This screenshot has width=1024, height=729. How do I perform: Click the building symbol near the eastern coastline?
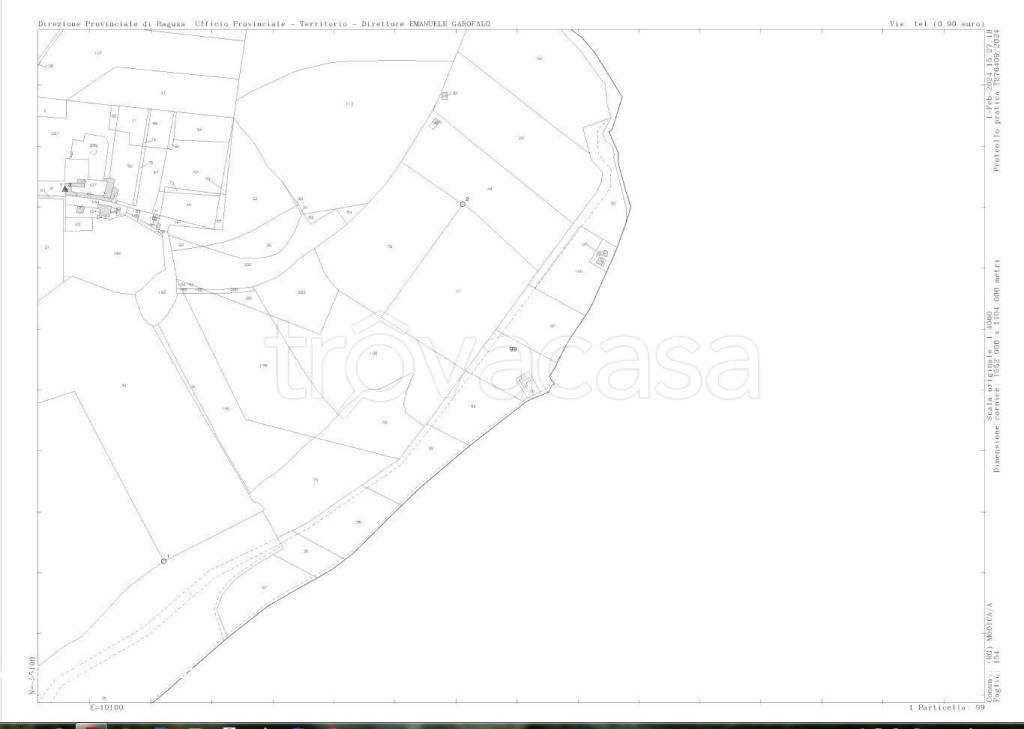coord(601,257)
